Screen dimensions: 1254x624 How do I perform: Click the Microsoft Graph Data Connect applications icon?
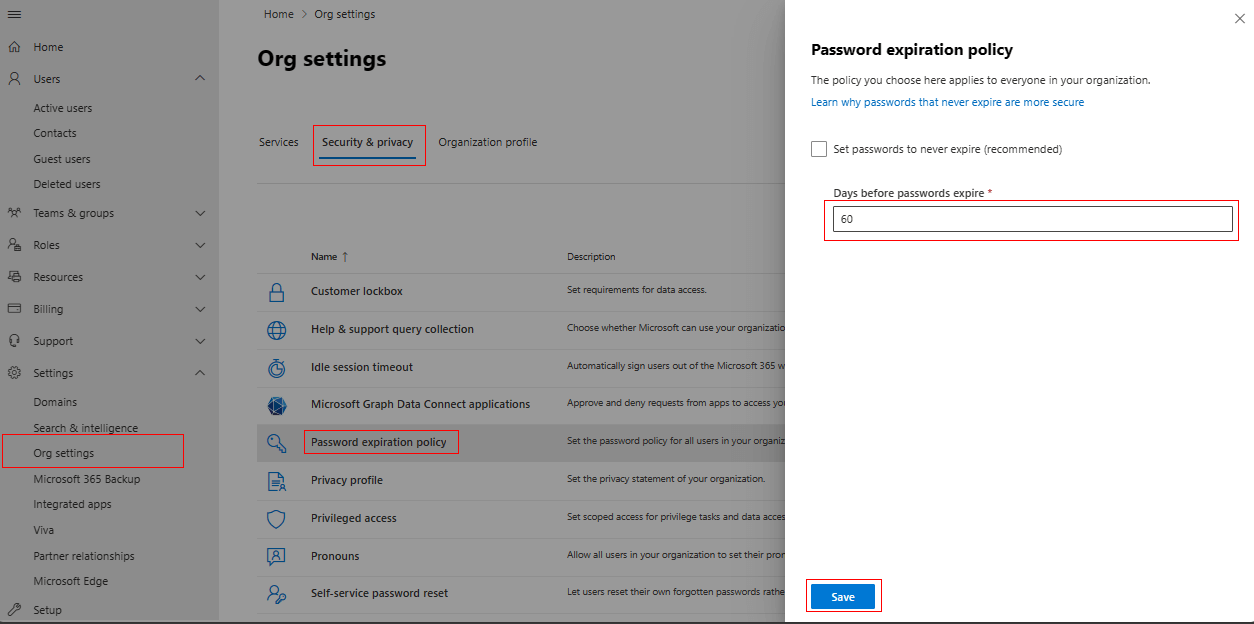pyautogui.click(x=276, y=405)
